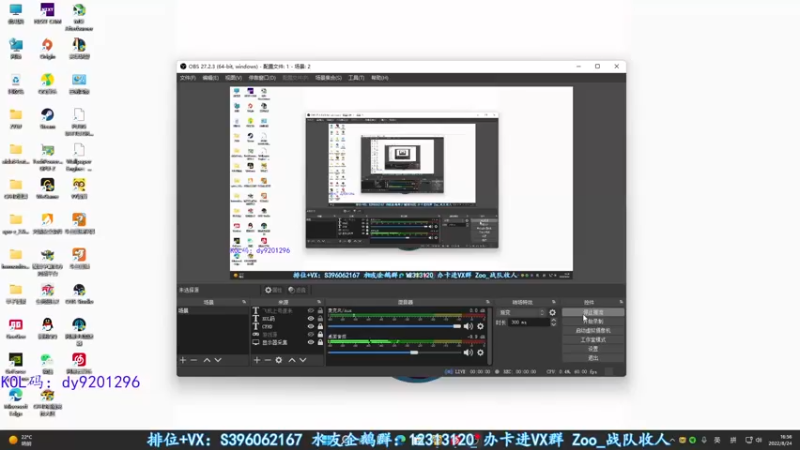Open scene transition type dropdown
This screenshot has width=800, height=450.
(x=521, y=313)
